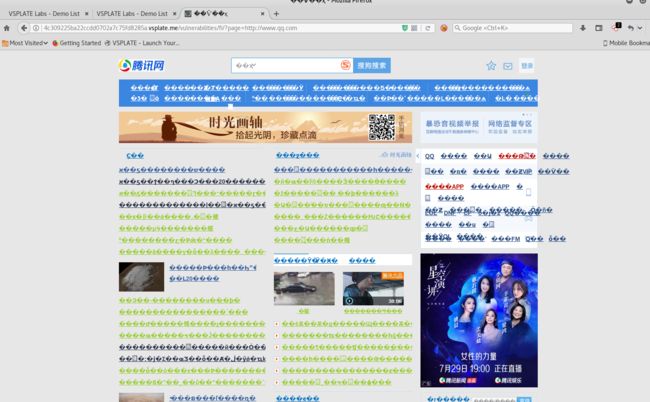Open 暴恐音视频举报 link

pyautogui.click(x=452, y=124)
